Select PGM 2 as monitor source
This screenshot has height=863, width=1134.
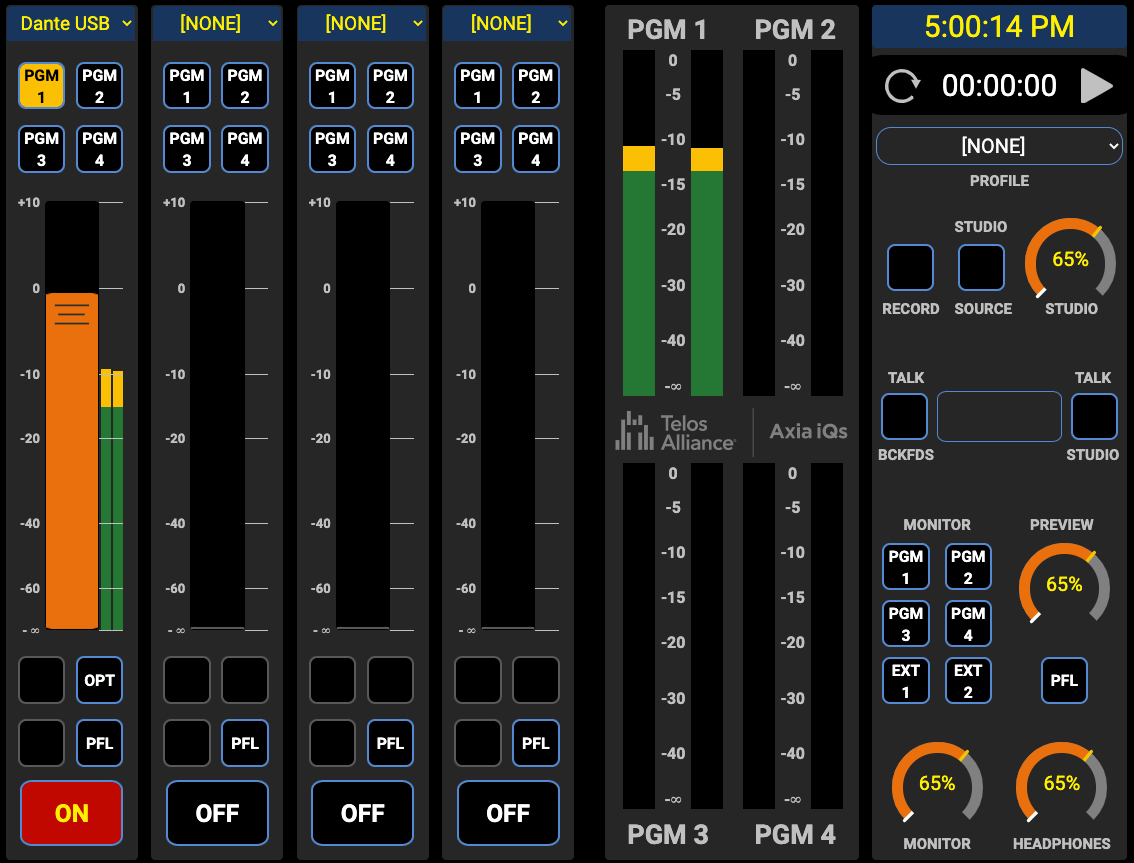(968, 567)
